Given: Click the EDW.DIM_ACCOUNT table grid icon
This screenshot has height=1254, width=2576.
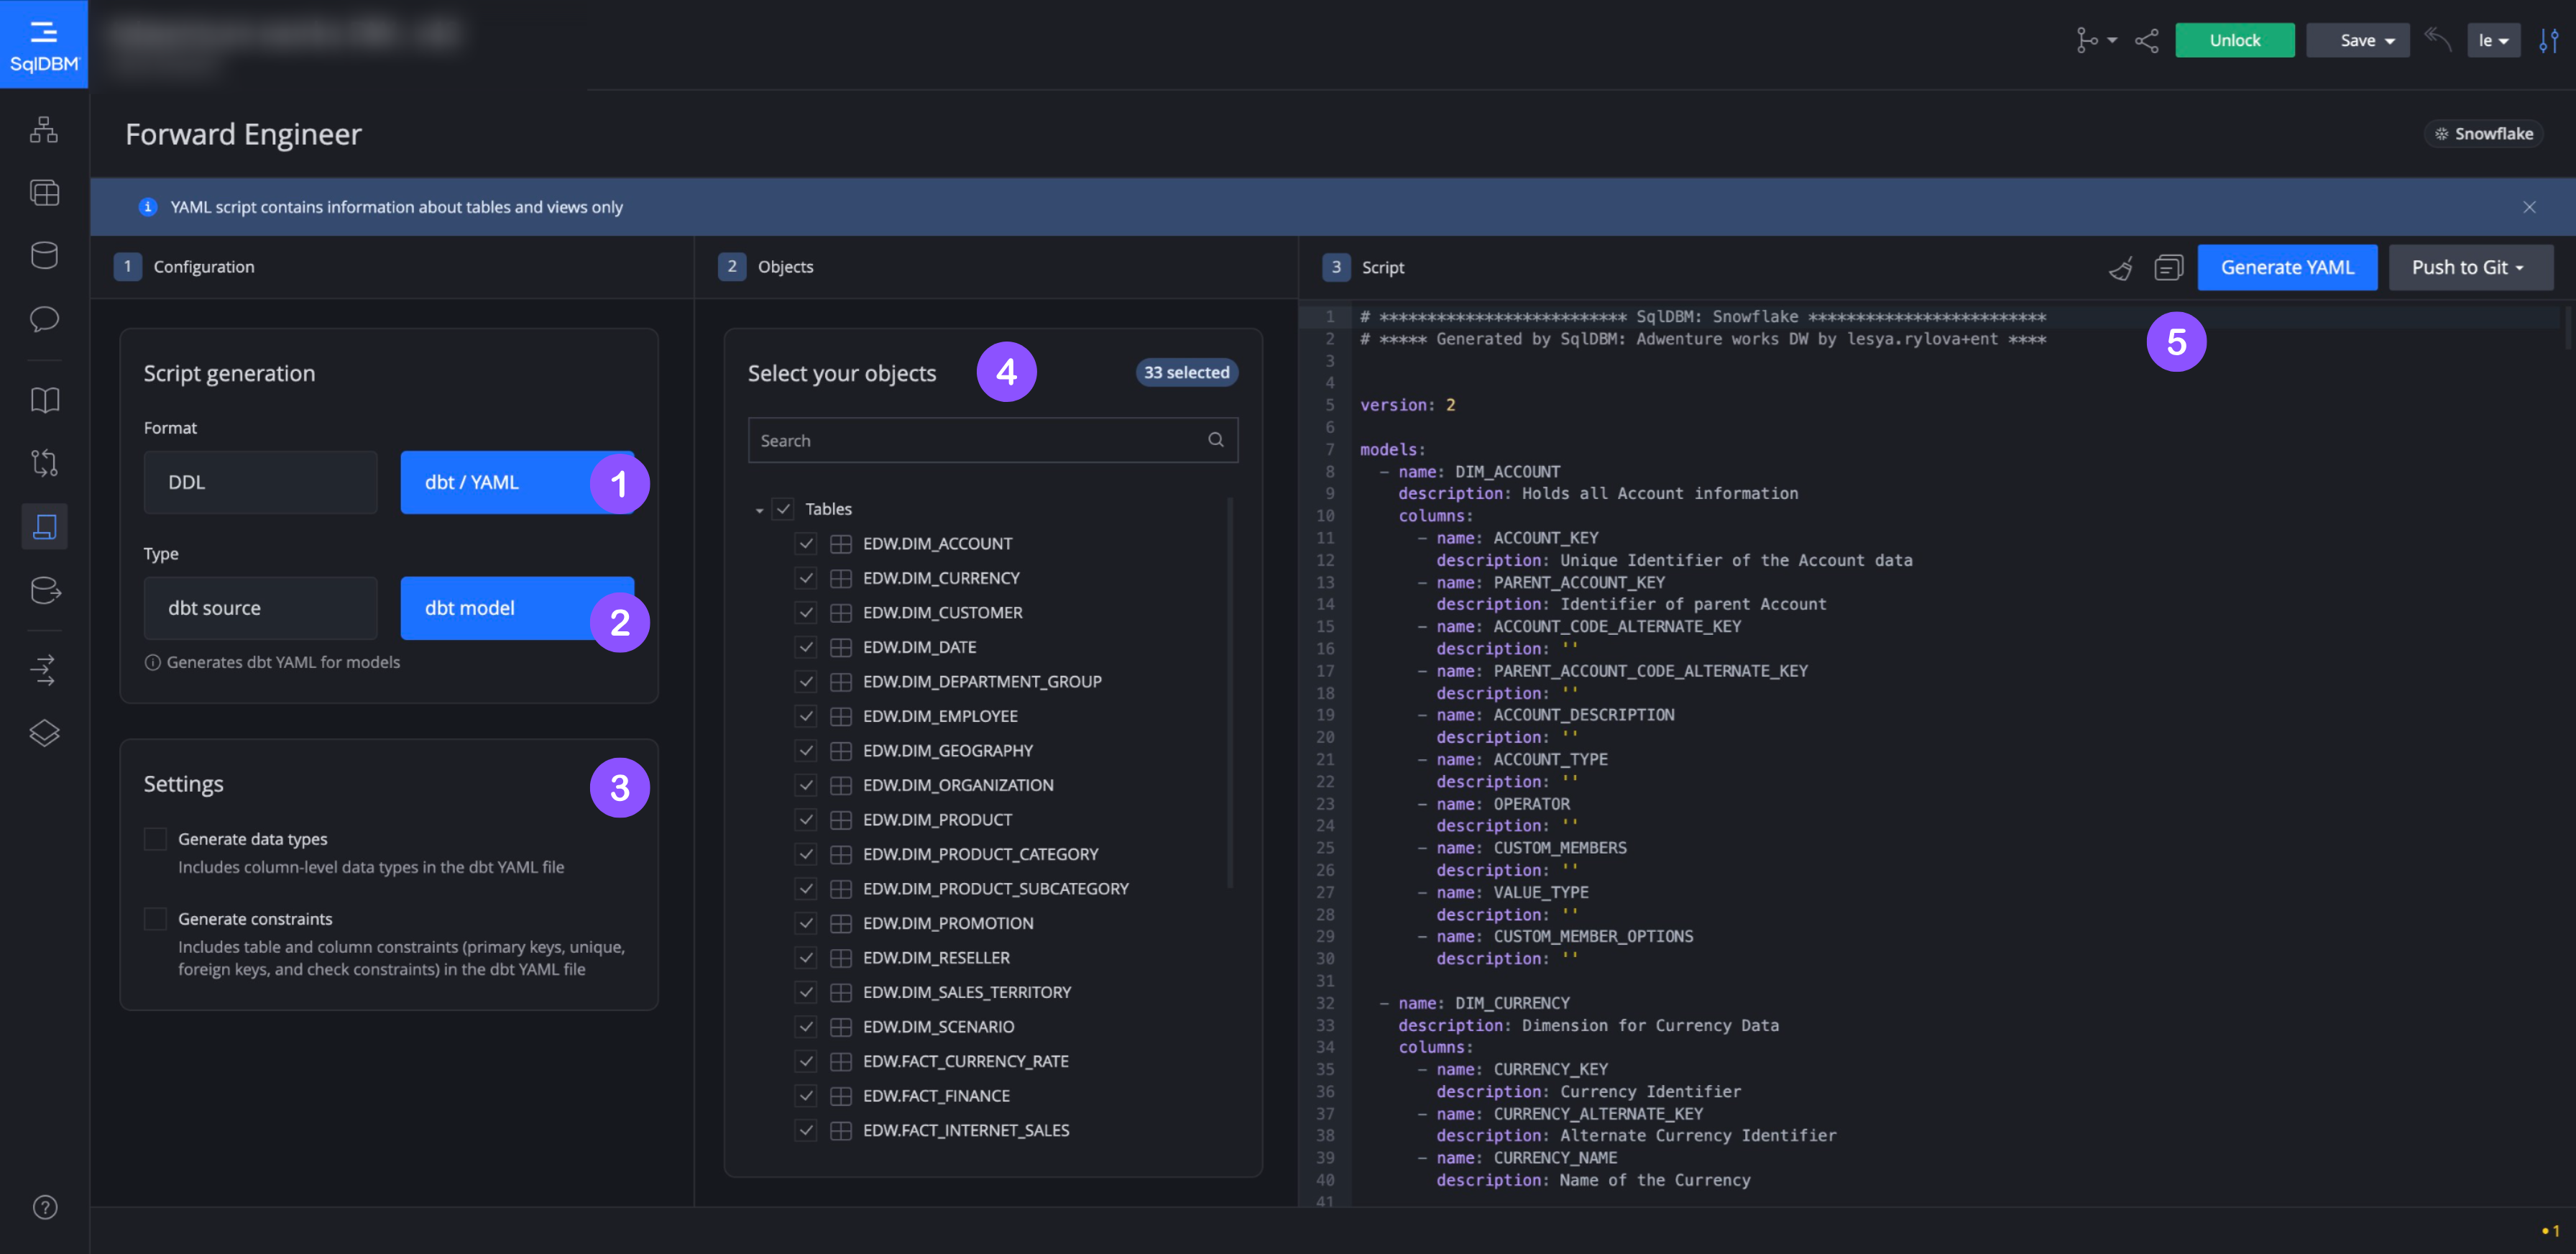Looking at the screenshot, I should tap(841, 544).
